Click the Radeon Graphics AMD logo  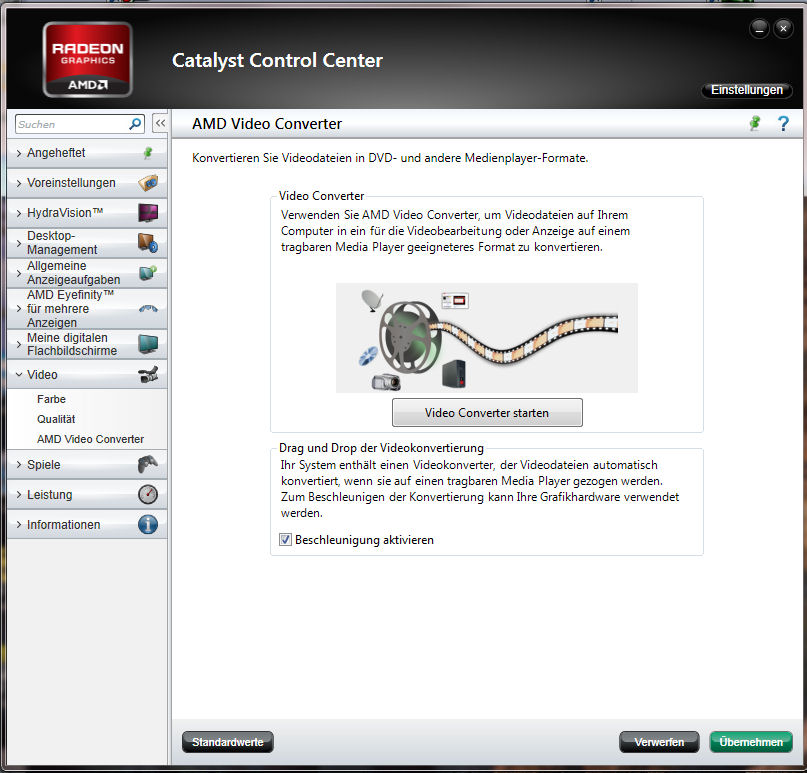pyautogui.click(x=87, y=60)
